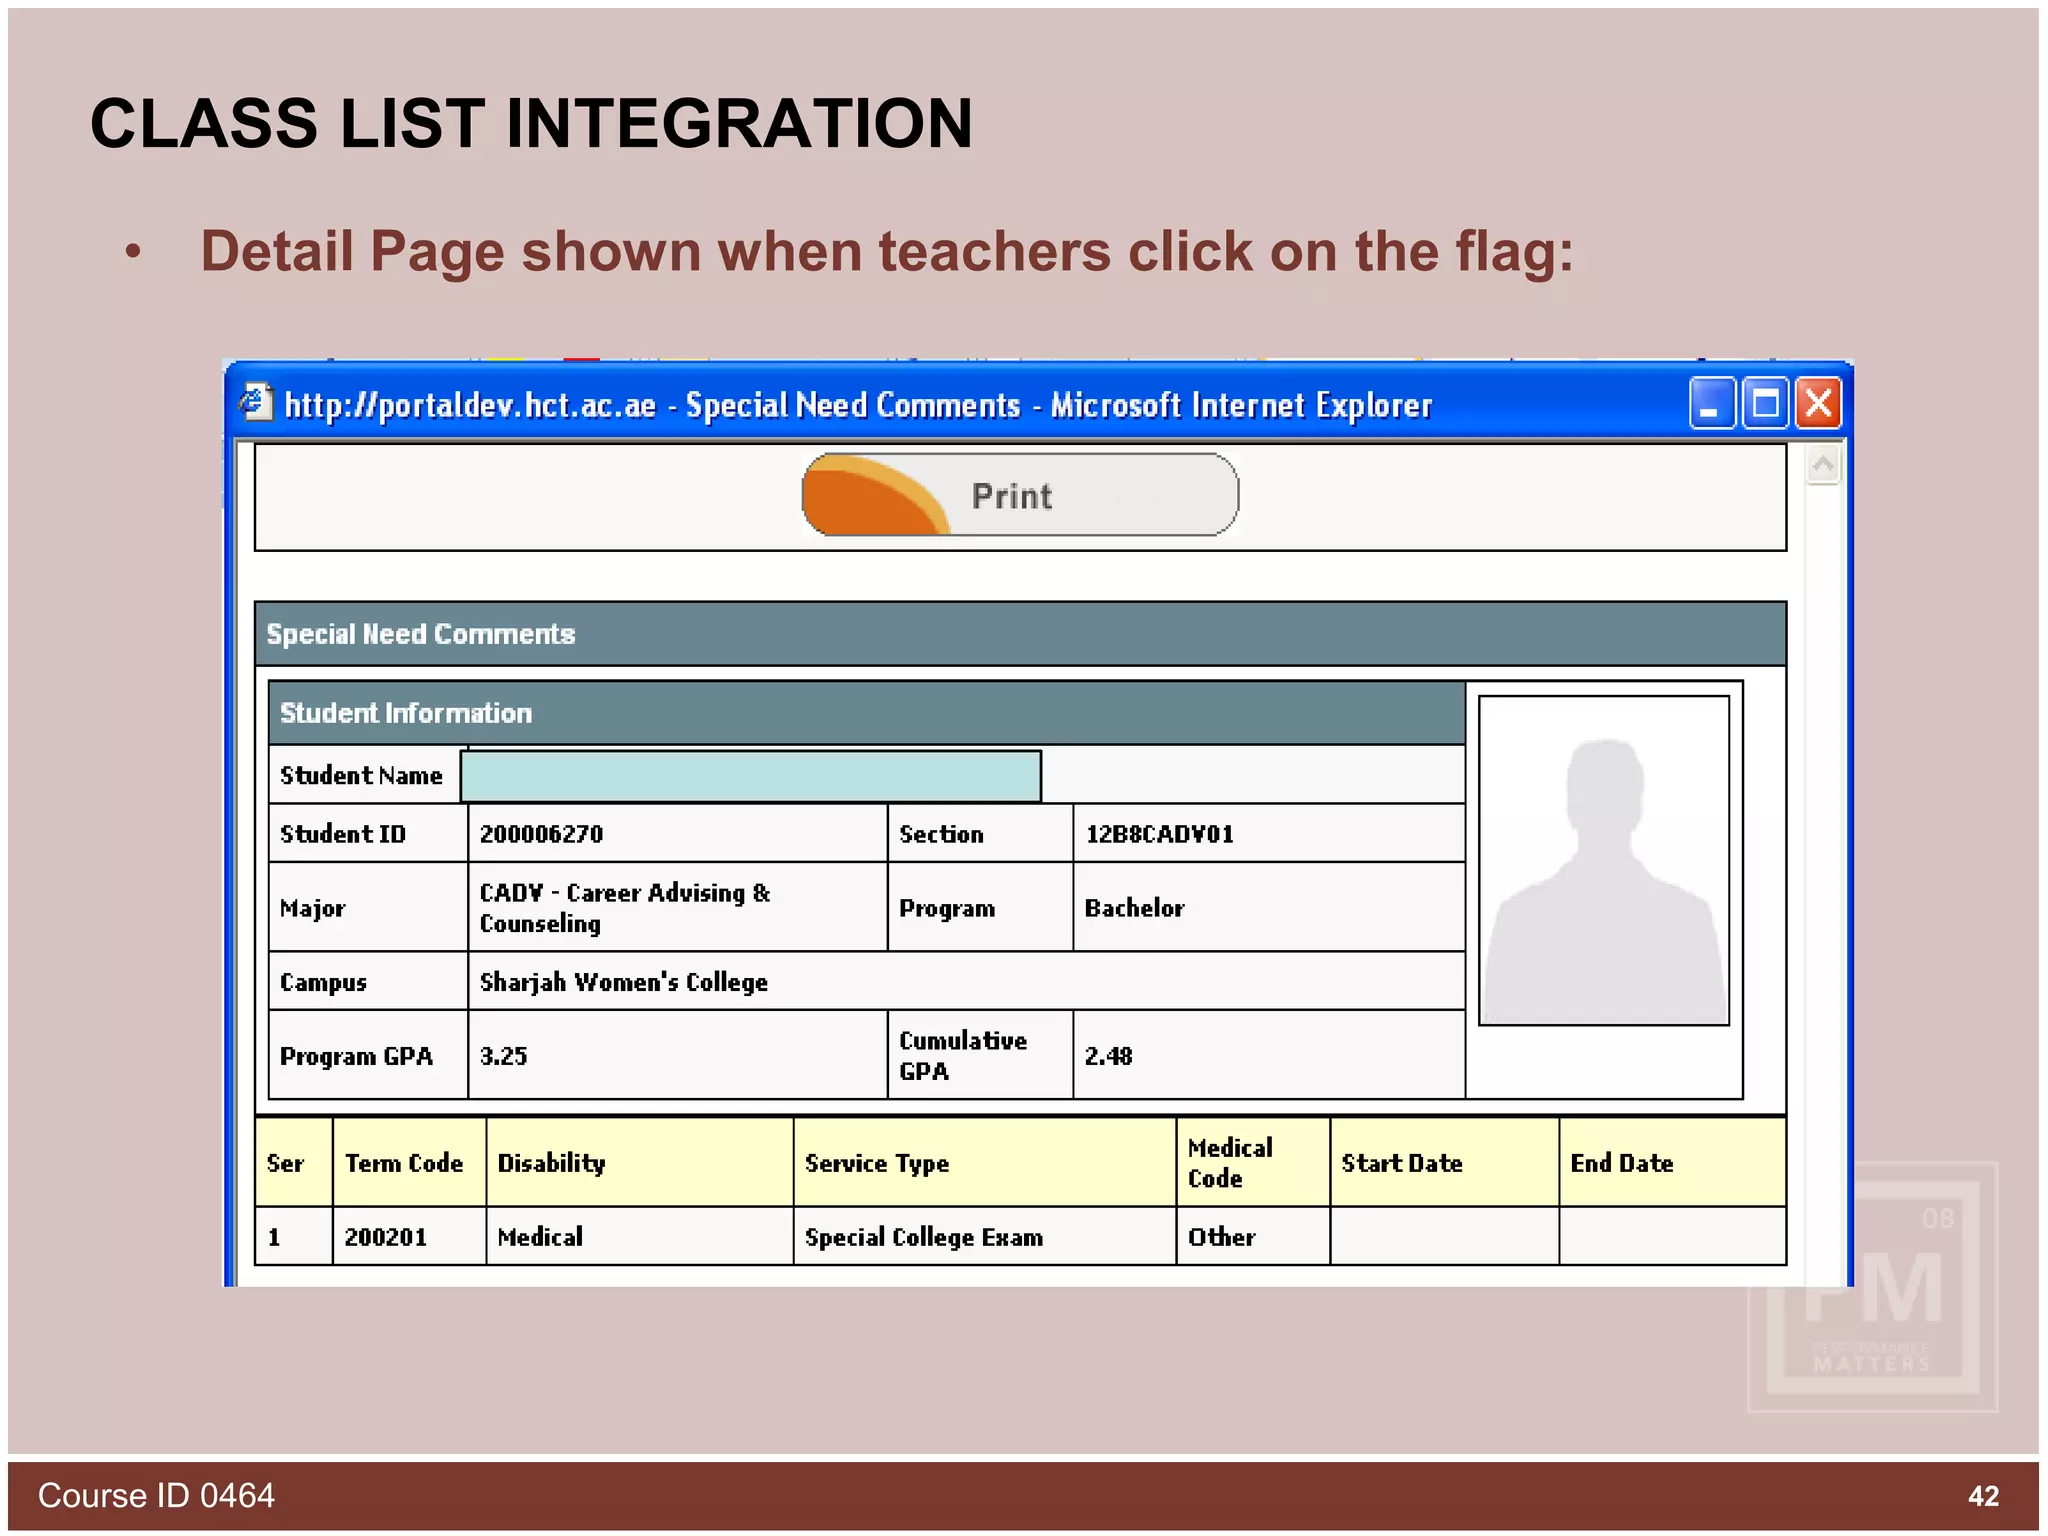Viewport: 2048px width, 1536px height.
Task: Click the 'Service Type' column header
Action: coord(985,1163)
